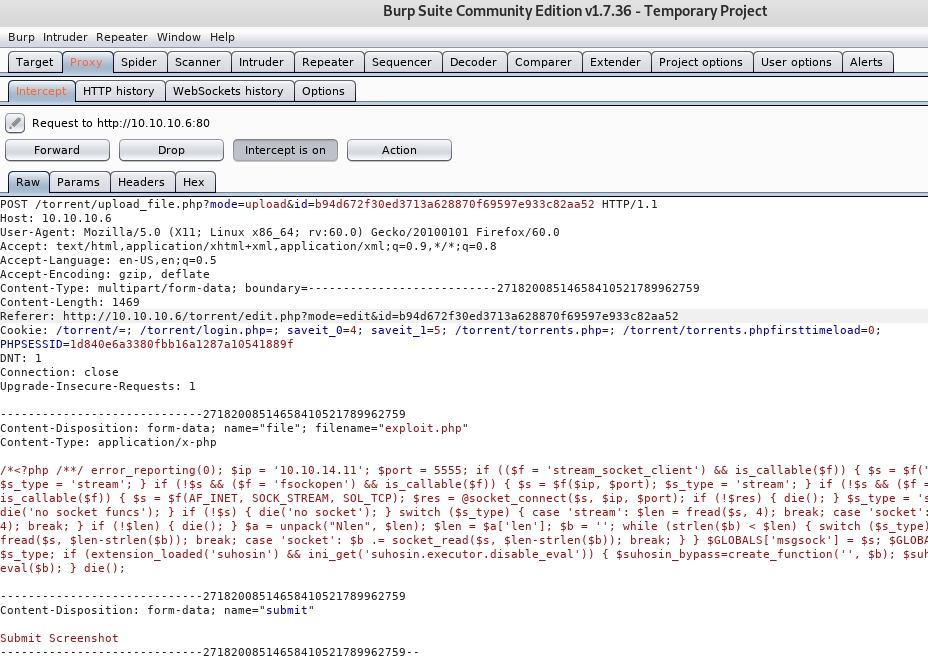
Task: Switch to the Headers view tab
Action: click(x=141, y=182)
